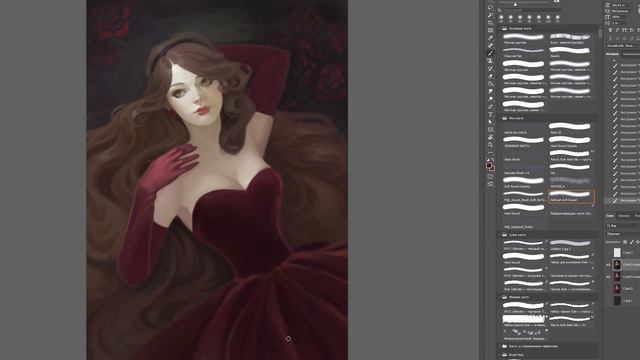The height and width of the screenshot is (360, 640).
Task: Click the brush size slider handle
Action: (515, 4)
